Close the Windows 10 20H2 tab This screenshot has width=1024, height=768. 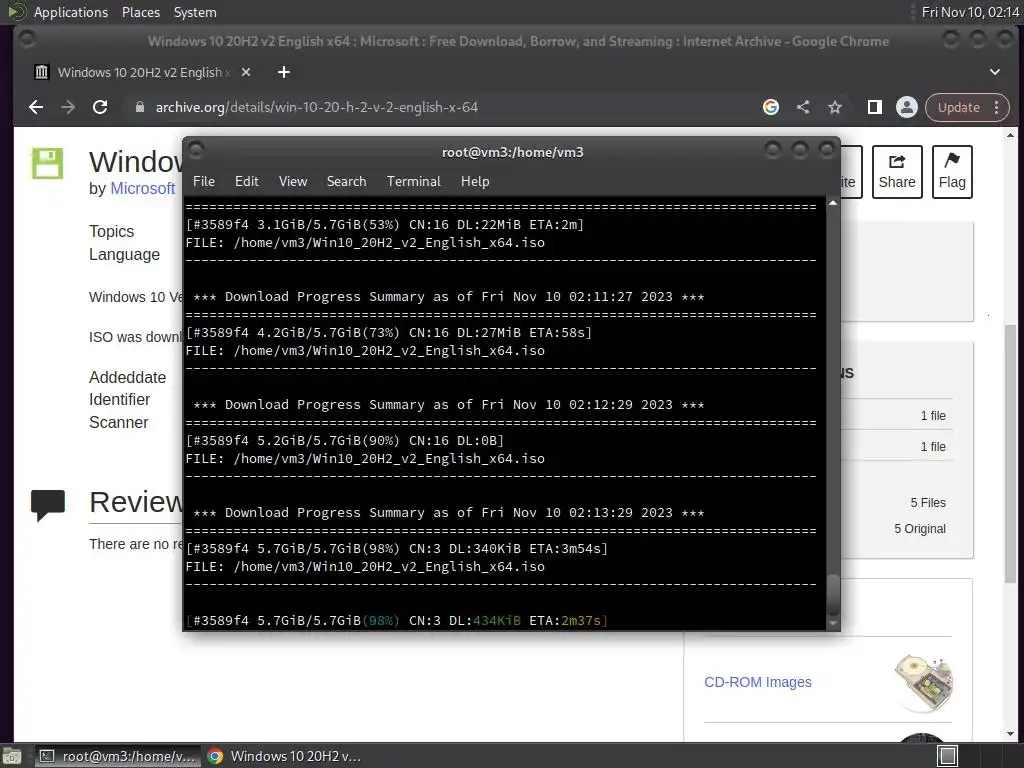[x=246, y=72]
